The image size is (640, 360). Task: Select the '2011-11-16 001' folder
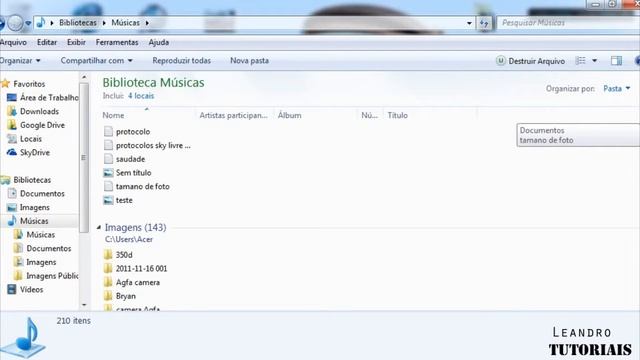pyautogui.click(x=141, y=269)
